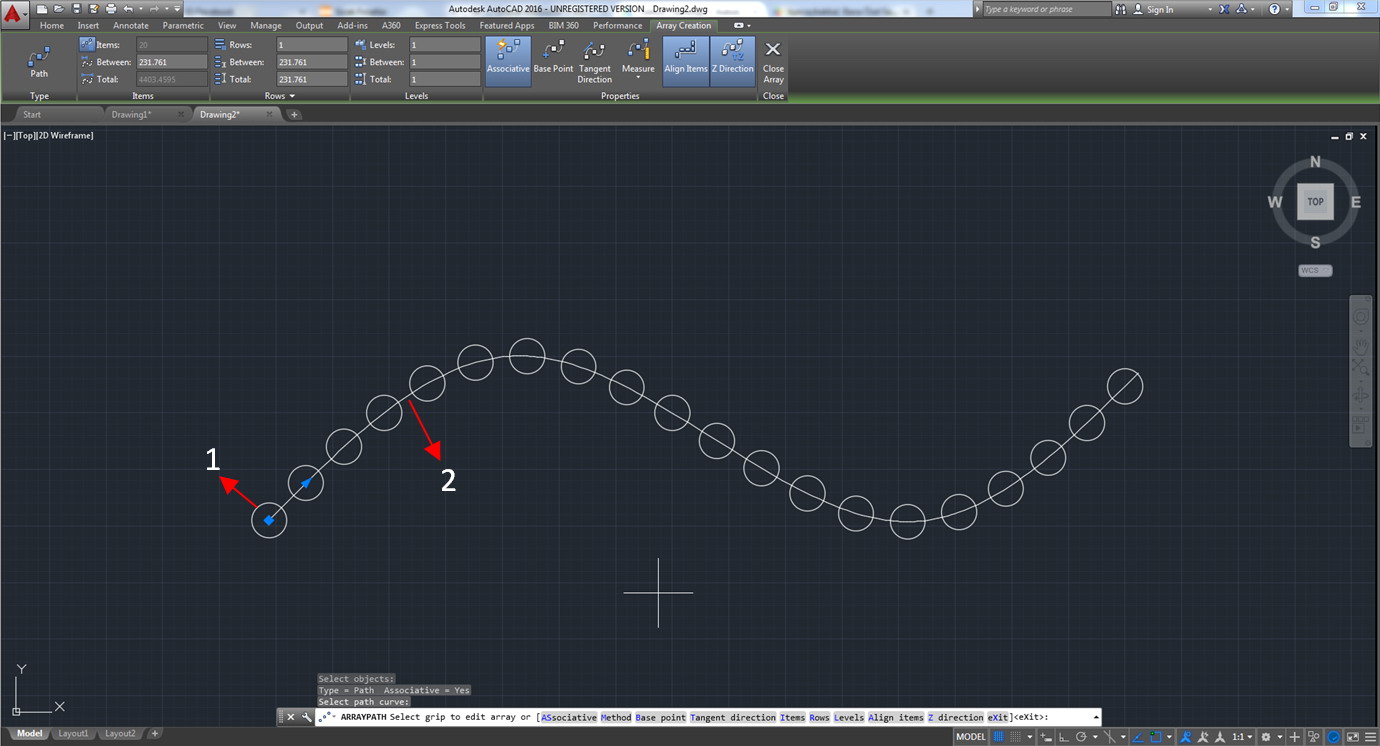
Task: Expand the Rows panel dropdown arrow
Action: coord(292,96)
